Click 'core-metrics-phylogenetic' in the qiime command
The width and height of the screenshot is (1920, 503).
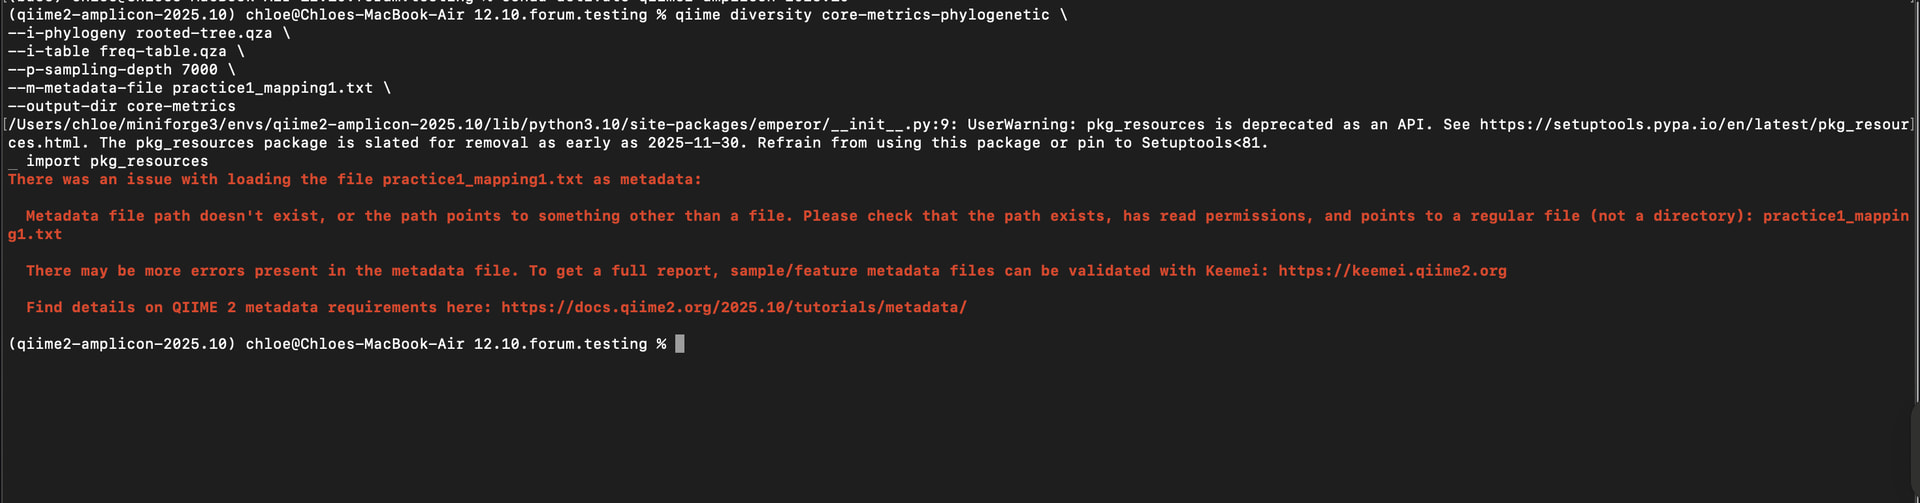point(935,15)
